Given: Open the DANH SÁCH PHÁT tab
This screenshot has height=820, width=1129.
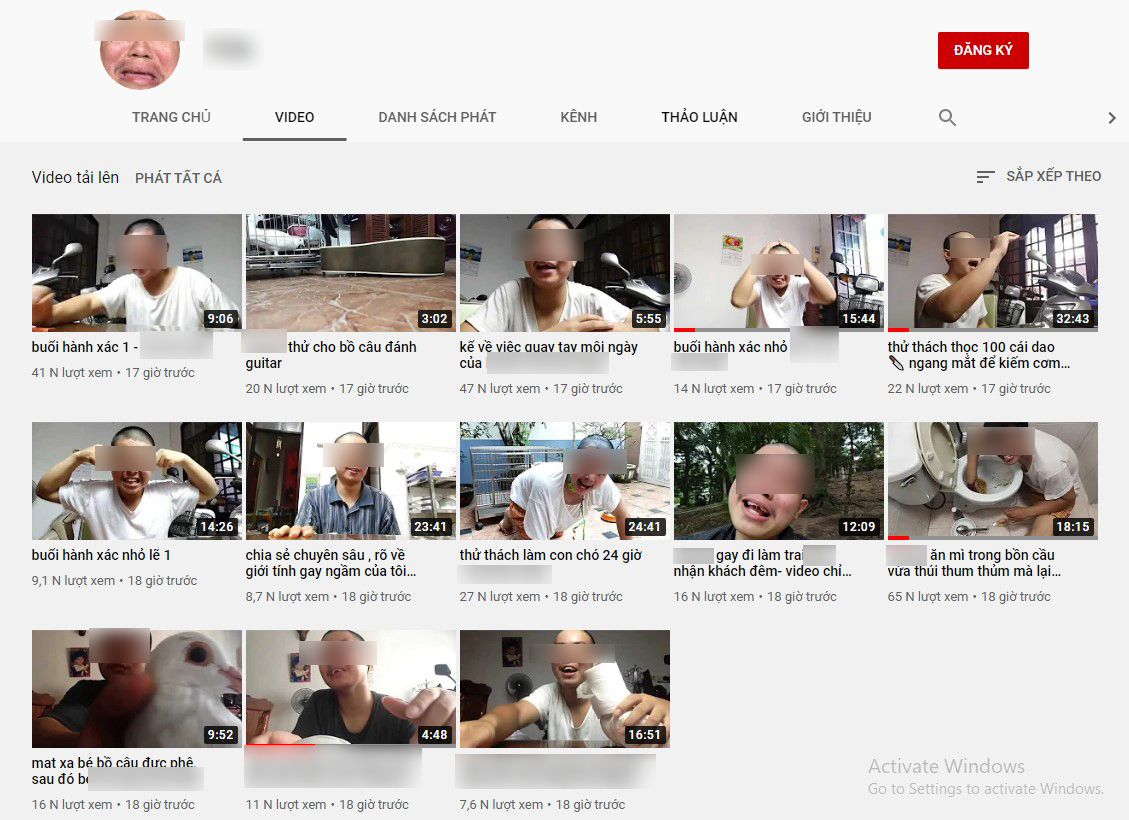Looking at the screenshot, I should click(x=437, y=116).
